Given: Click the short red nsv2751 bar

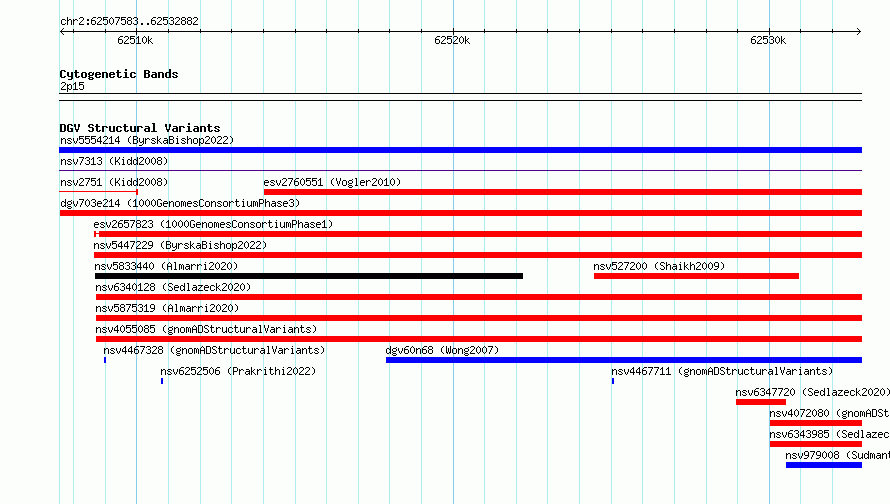Looking at the screenshot, I should pos(99,192).
